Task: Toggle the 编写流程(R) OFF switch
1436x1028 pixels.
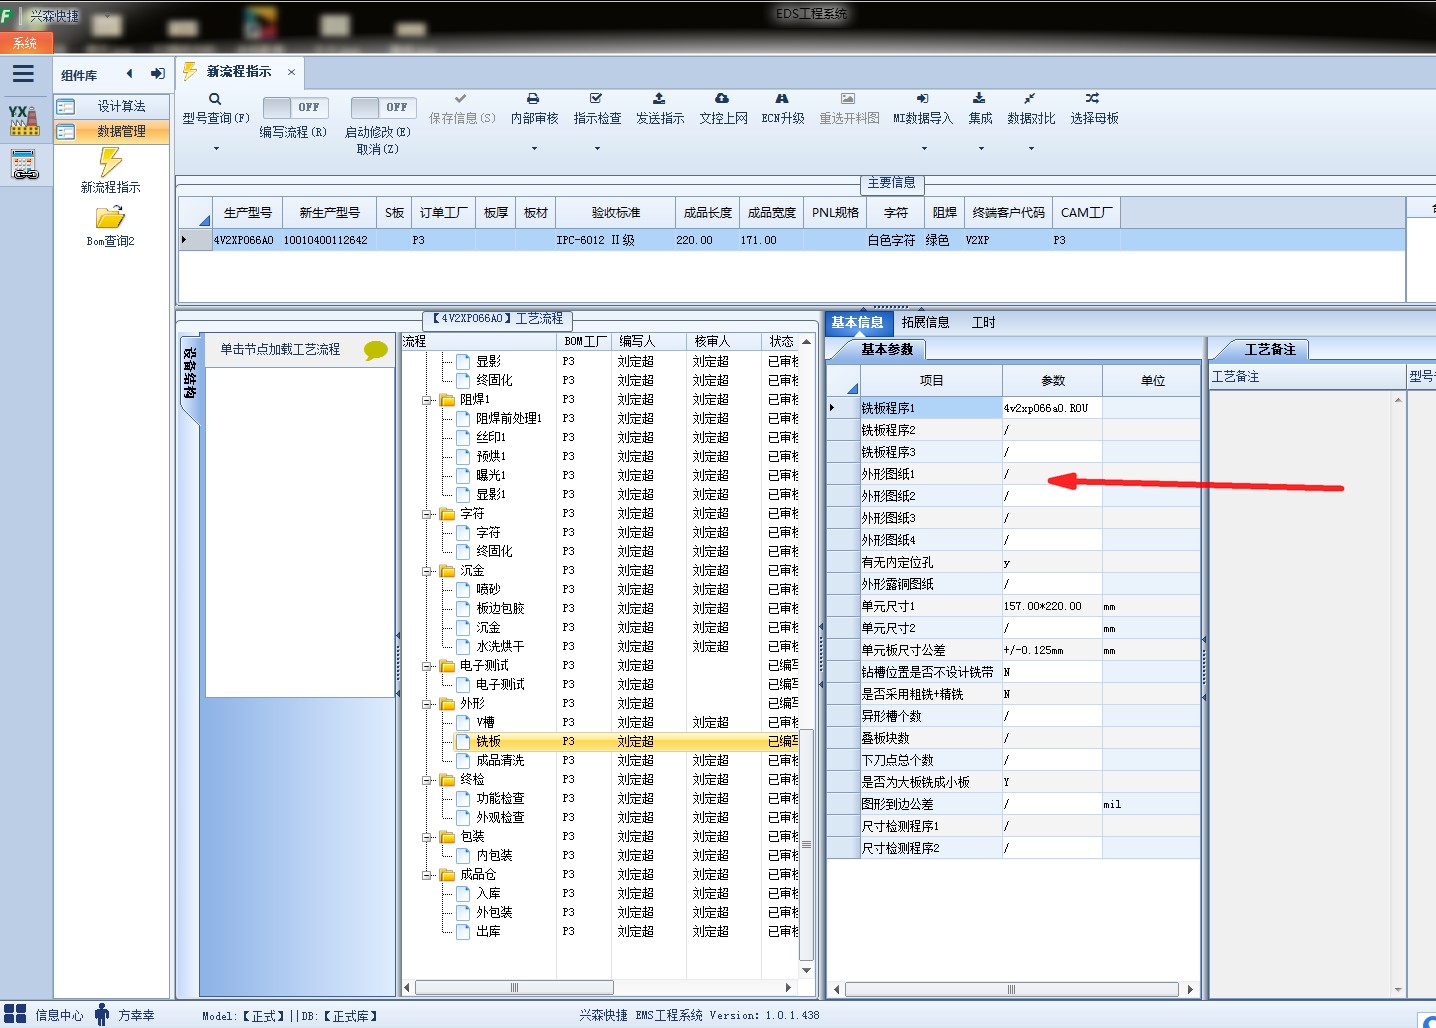Action: (295, 107)
